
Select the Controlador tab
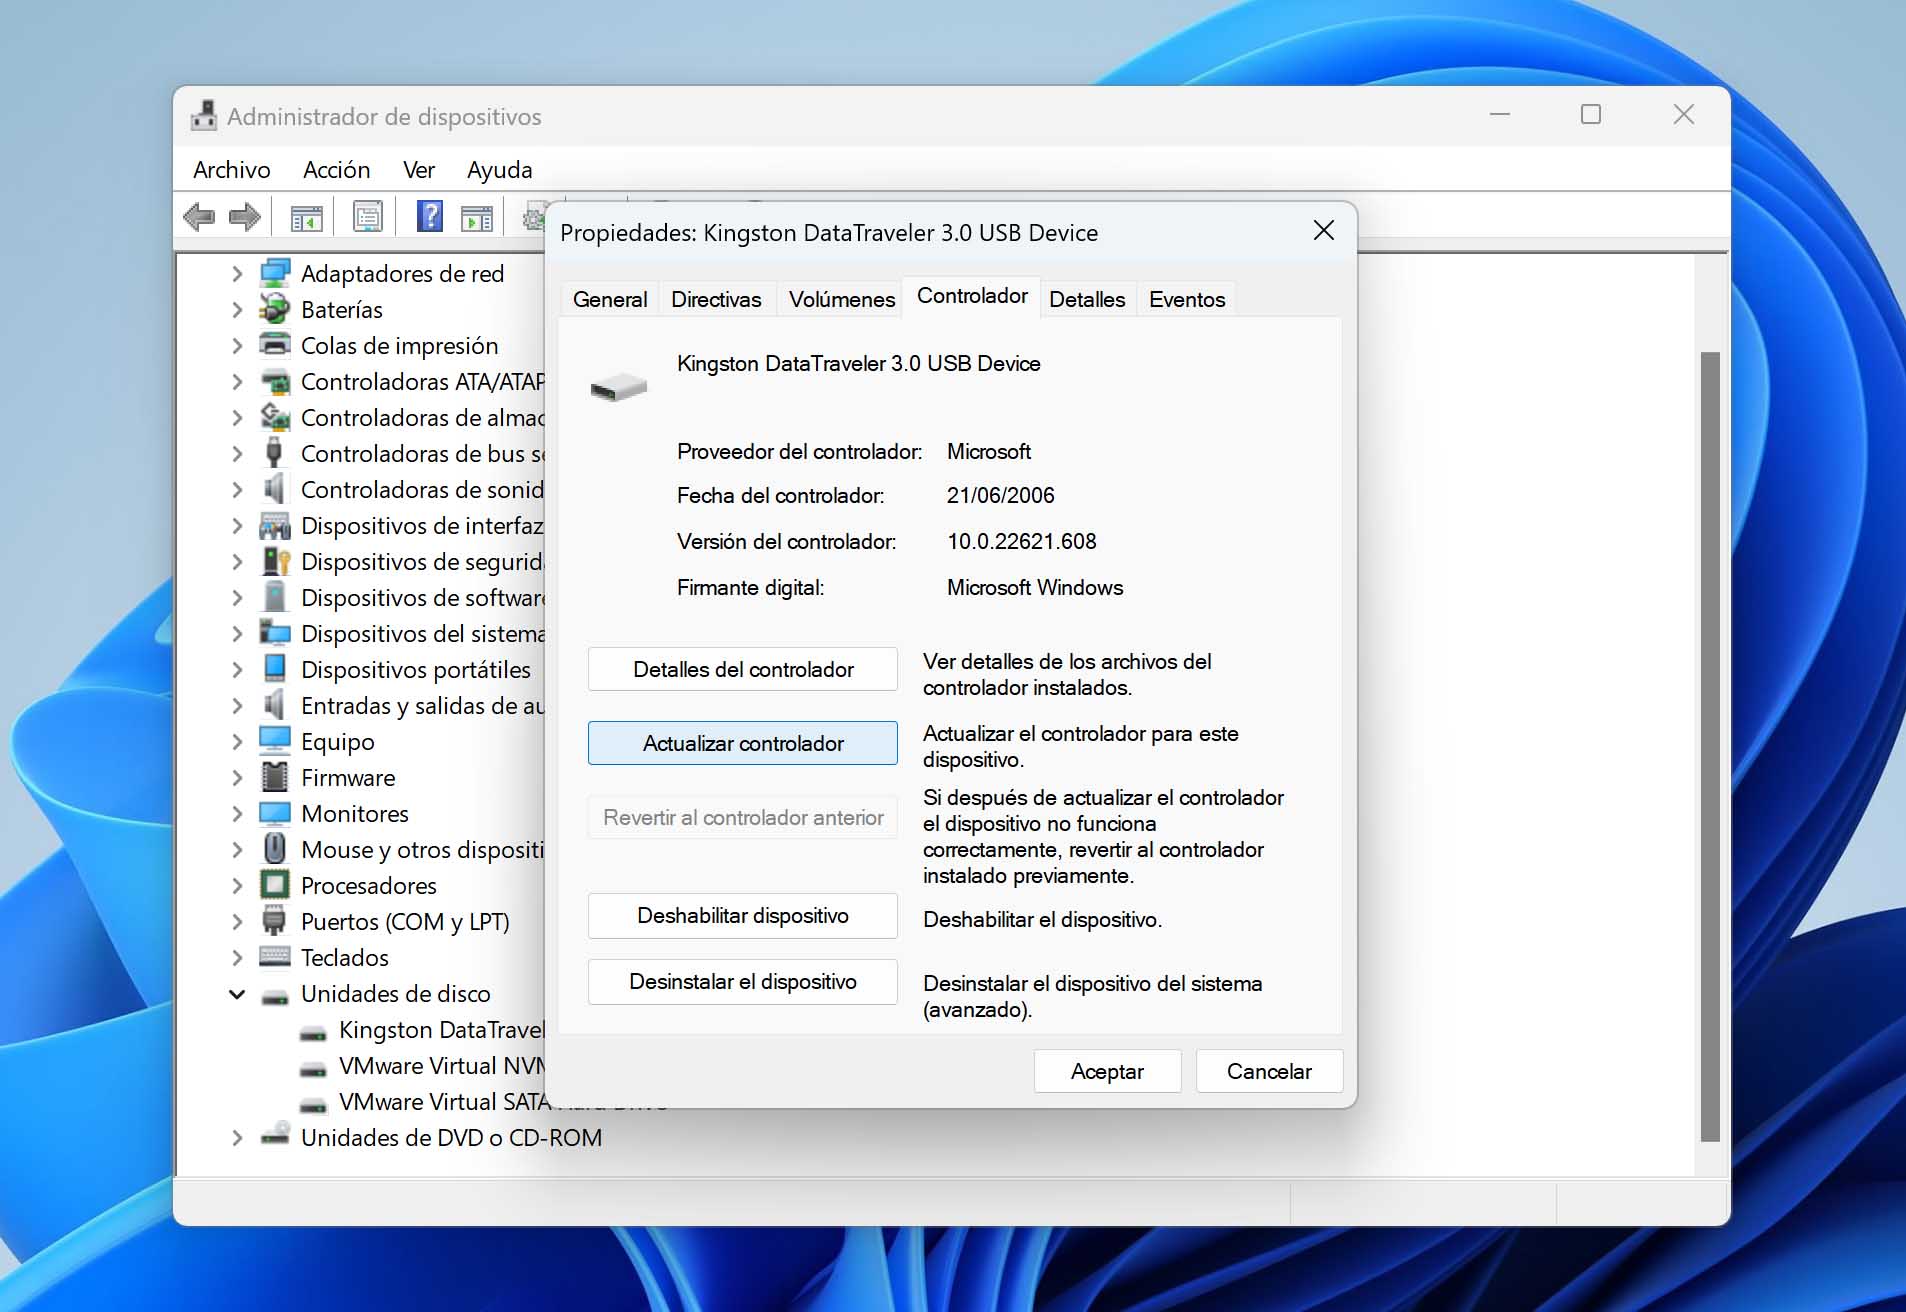(x=972, y=296)
